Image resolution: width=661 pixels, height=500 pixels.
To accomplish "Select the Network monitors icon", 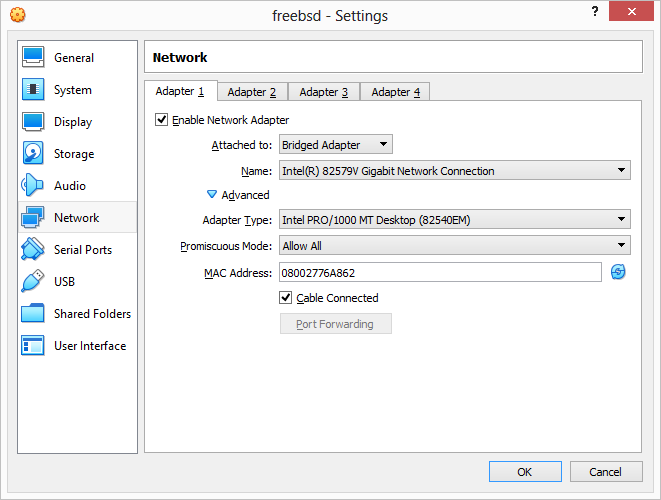I will (x=33, y=217).
